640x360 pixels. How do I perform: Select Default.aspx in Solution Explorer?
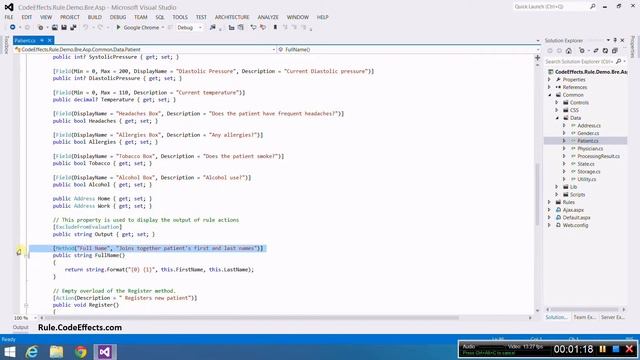[x=576, y=218]
